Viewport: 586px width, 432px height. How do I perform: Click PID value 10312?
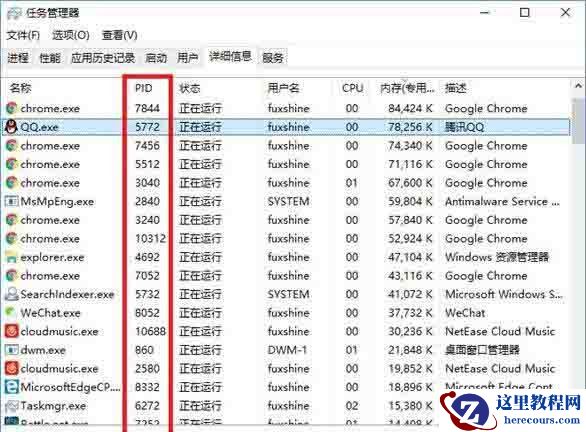[151, 238]
